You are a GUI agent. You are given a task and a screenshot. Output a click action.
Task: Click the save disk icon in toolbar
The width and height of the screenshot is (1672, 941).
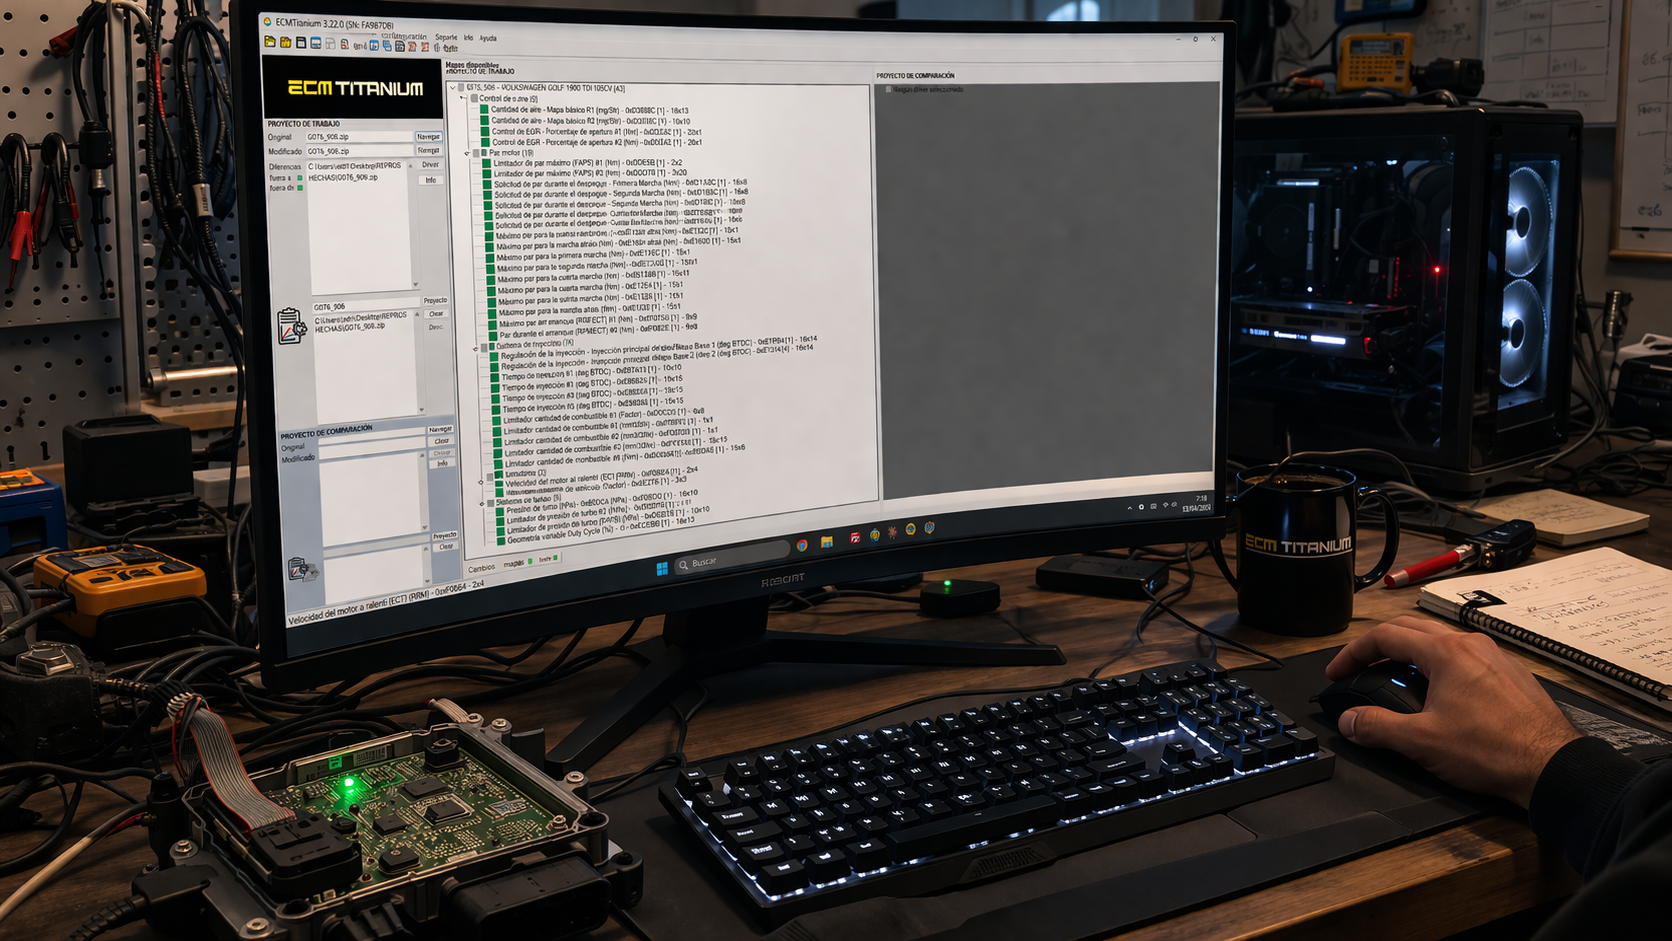coord(300,43)
